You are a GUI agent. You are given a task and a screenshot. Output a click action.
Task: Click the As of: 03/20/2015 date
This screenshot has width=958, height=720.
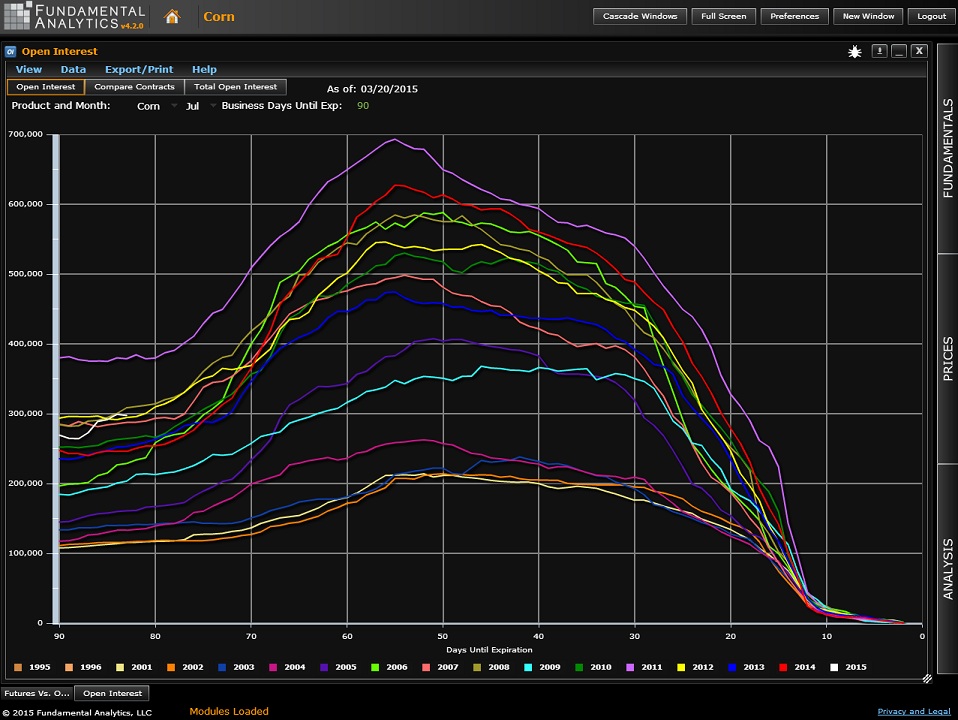coord(372,89)
